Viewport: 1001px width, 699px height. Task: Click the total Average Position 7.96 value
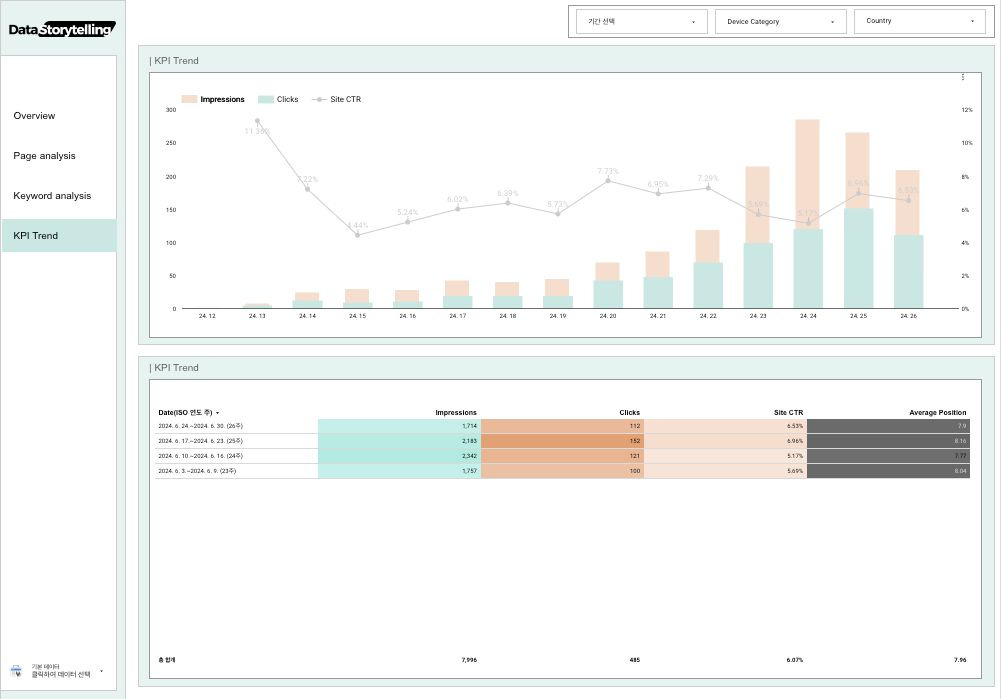coord(960,660)
